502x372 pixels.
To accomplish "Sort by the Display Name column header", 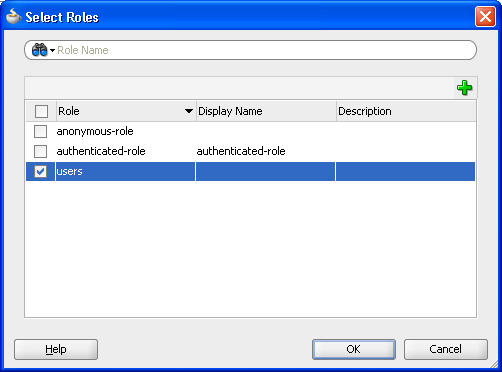I will point(266,111).
